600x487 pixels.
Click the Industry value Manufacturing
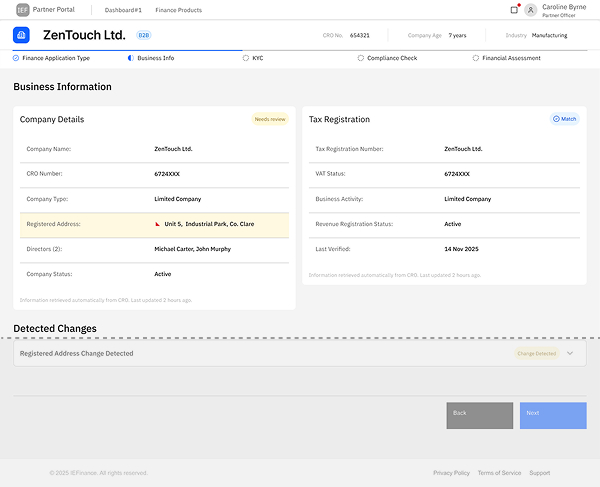pyautogui.click(x=549, y=36)
